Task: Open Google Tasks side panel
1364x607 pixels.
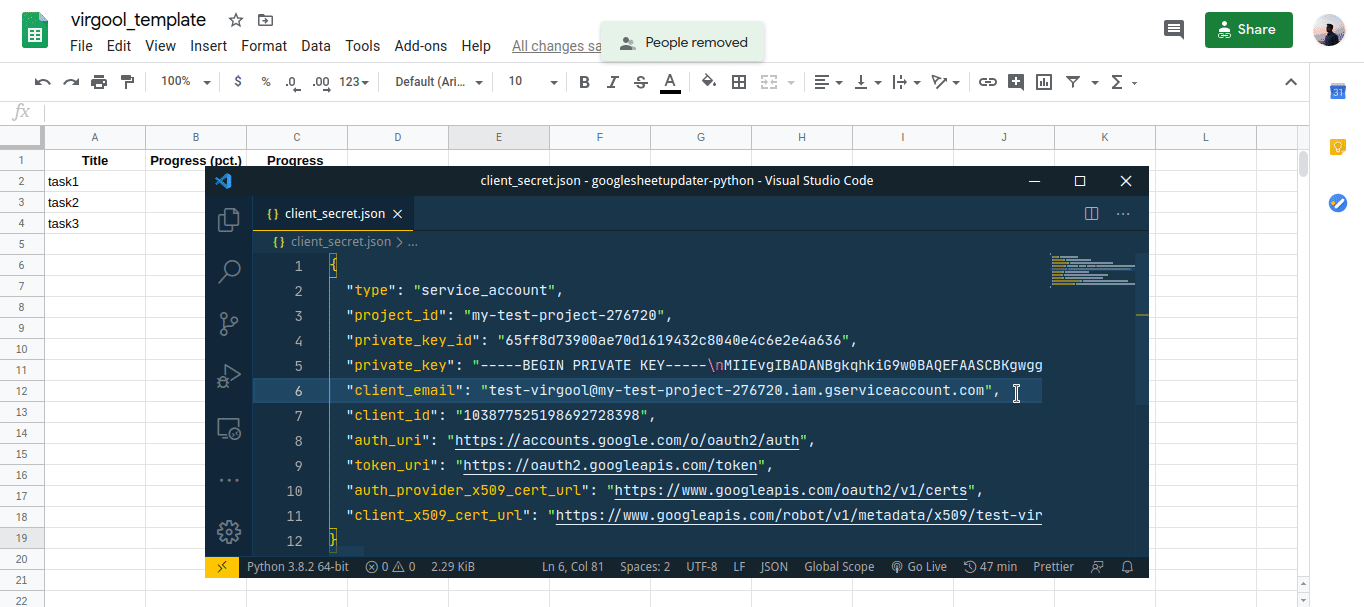Action: 1337,203
